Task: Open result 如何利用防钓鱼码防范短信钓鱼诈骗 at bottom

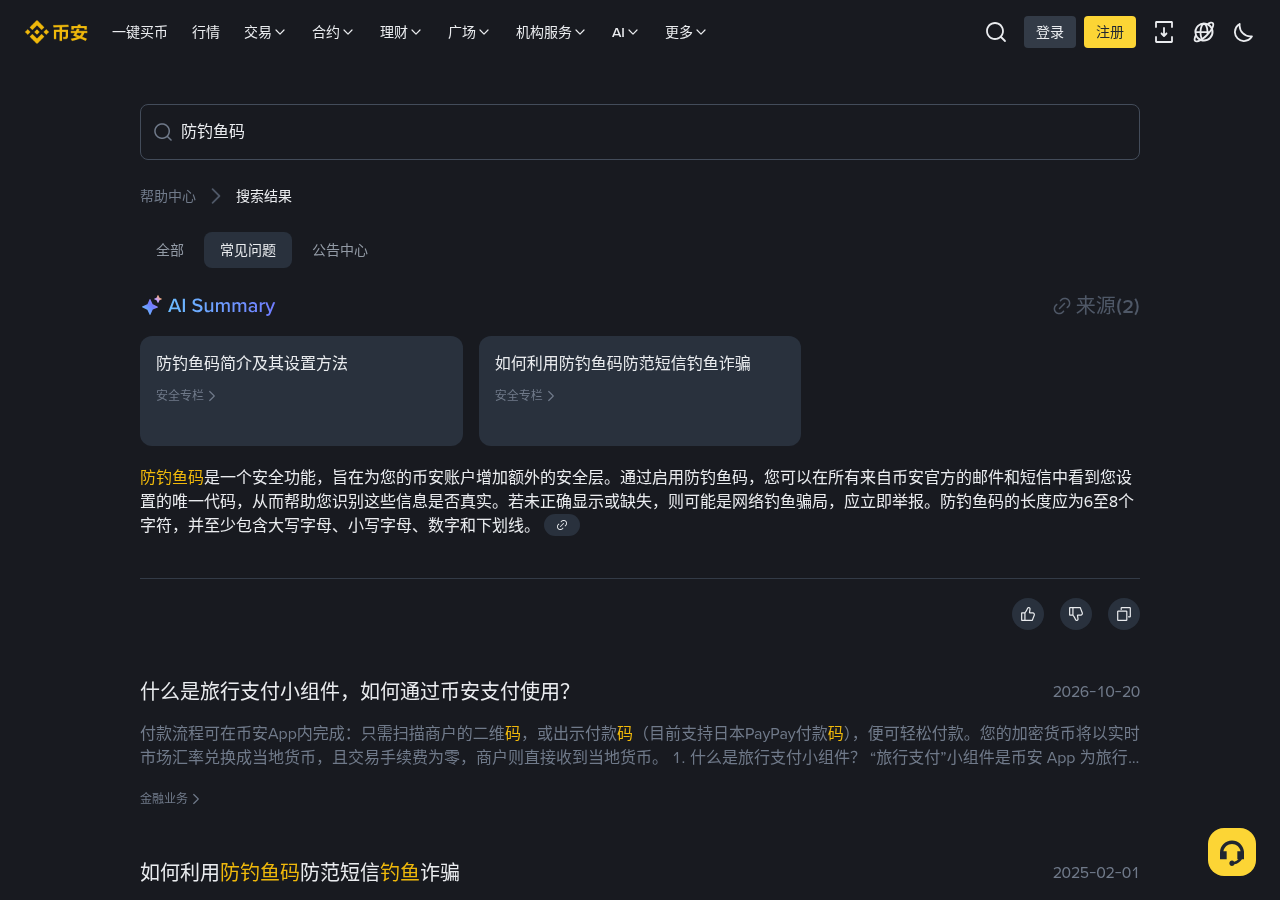Action: tap(300, 872)
